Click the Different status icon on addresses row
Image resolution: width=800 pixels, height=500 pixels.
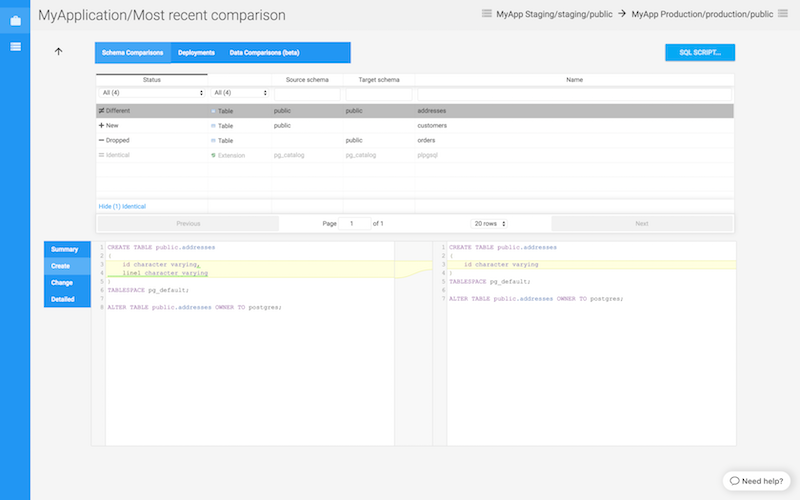coord(101,111)
